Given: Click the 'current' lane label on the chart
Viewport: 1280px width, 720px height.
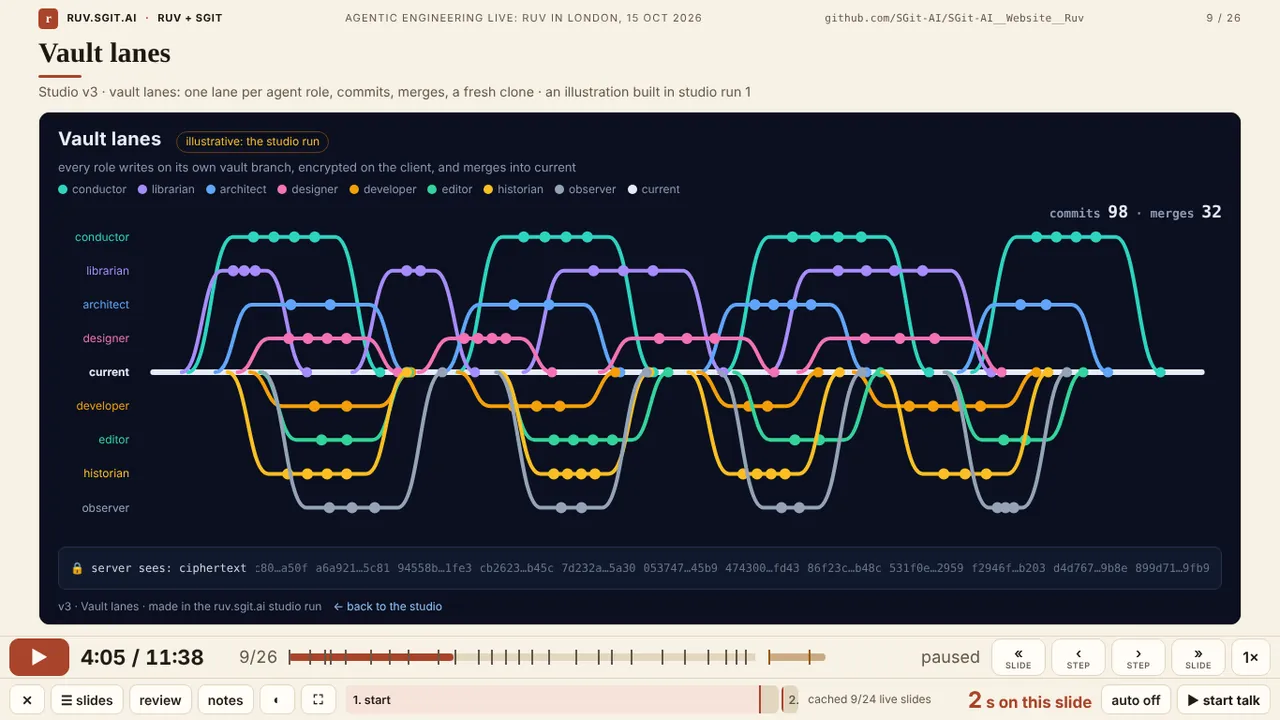Looking at the screenshot, I should 109,372.
